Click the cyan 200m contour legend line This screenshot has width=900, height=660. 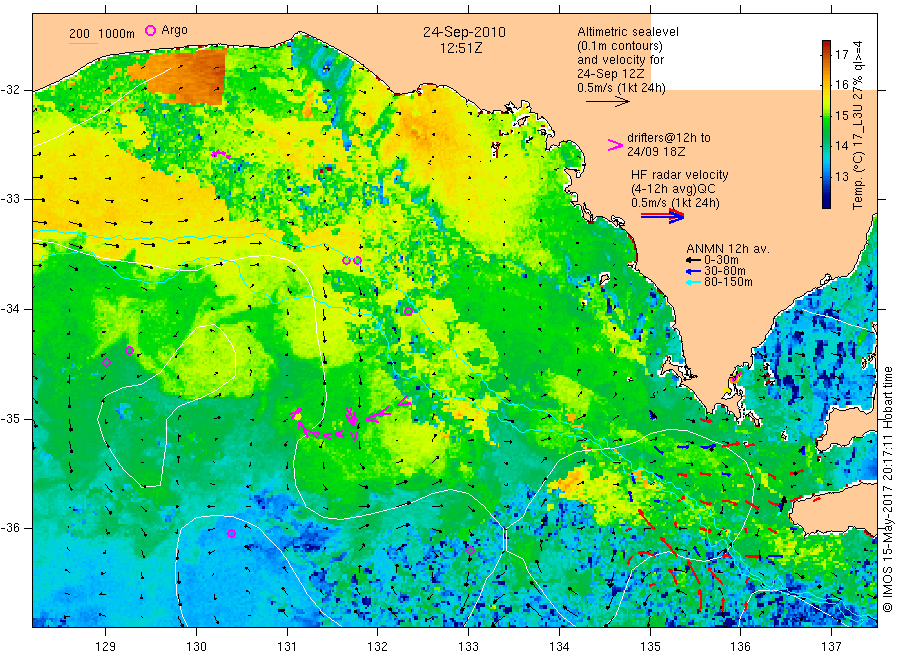83,43
